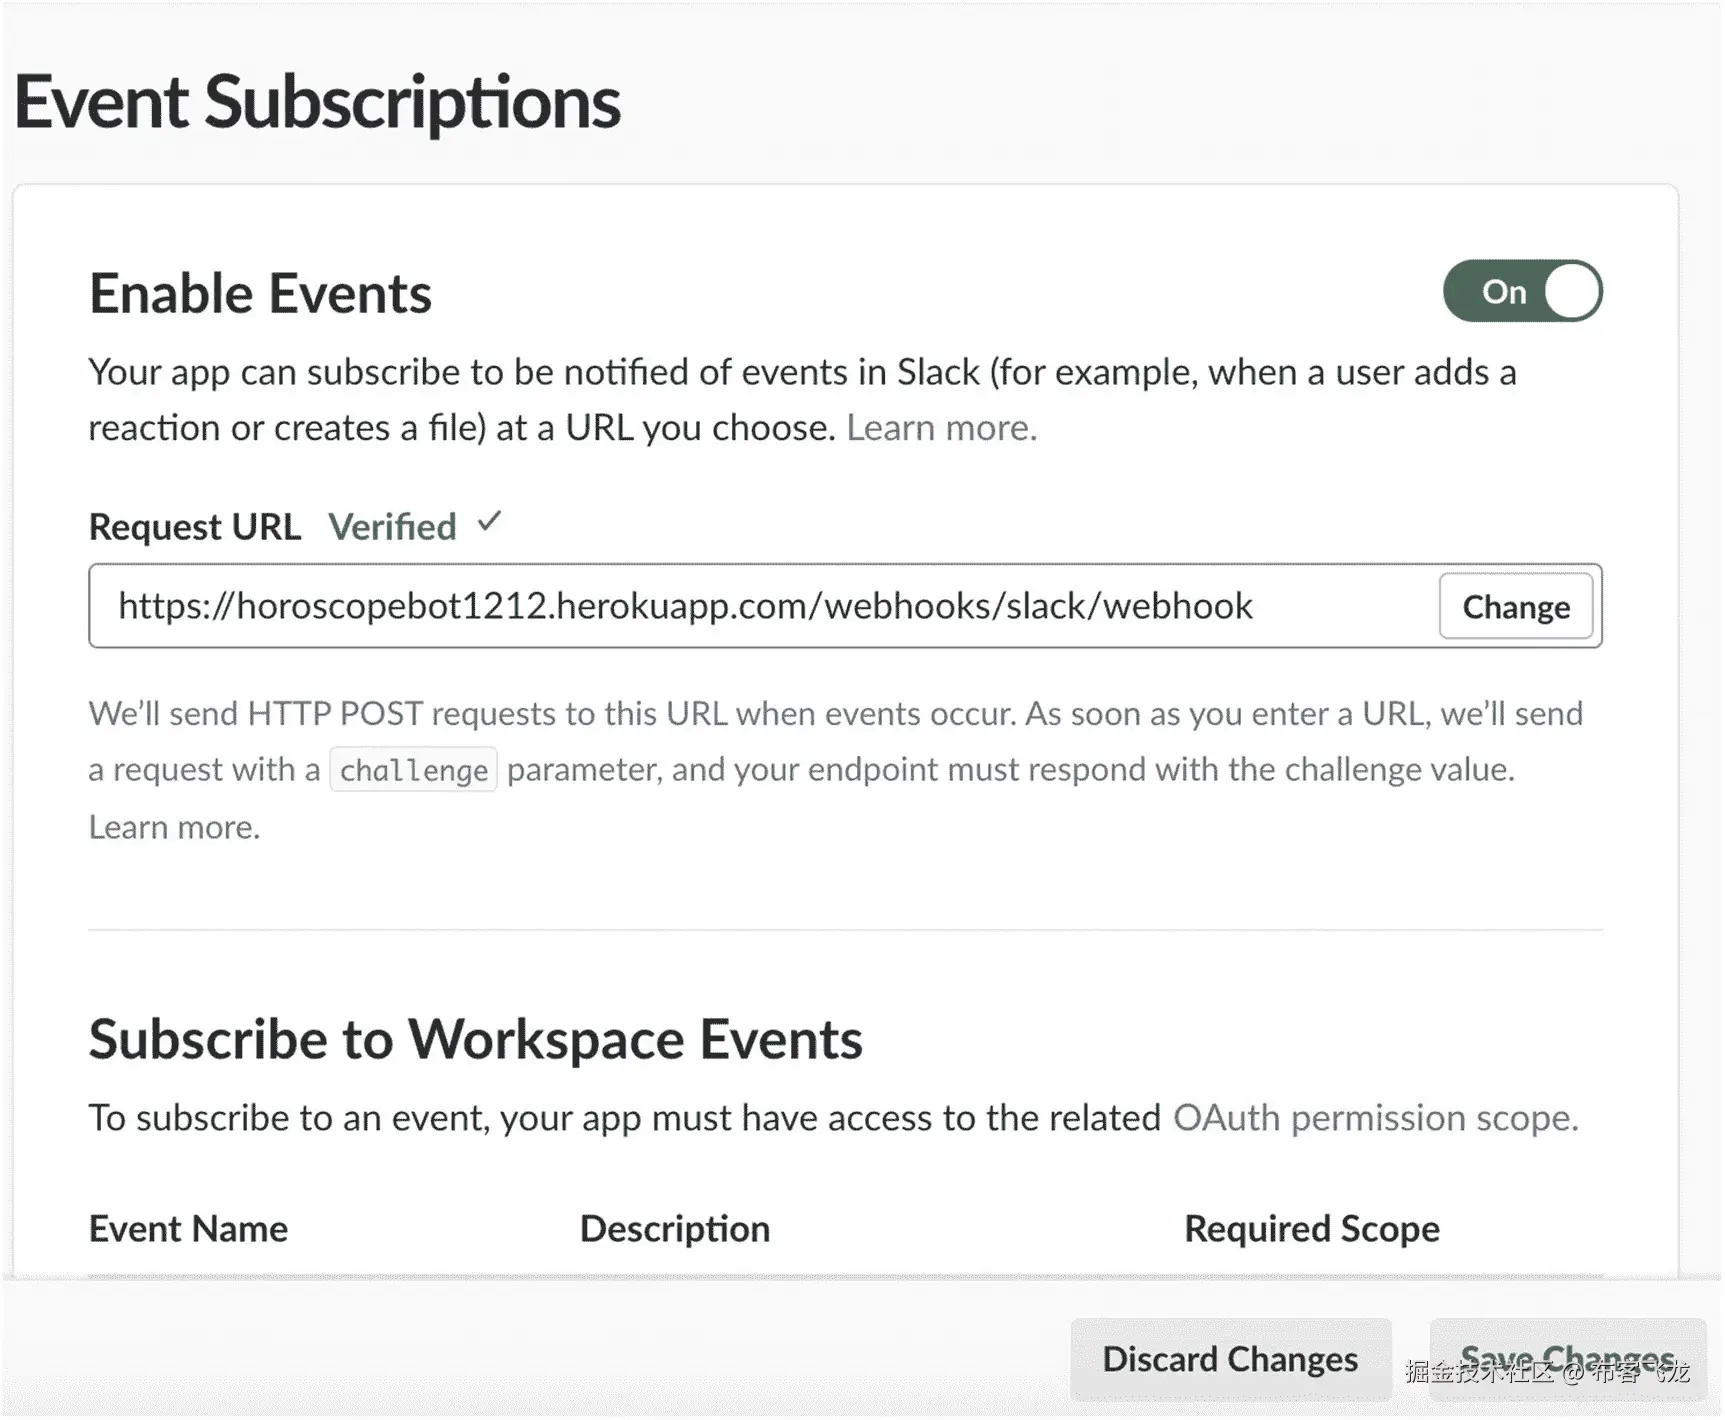Click the Required Scope column header
The height and width of the screenshot is (1420, 1725).
click(1311, 1229)
